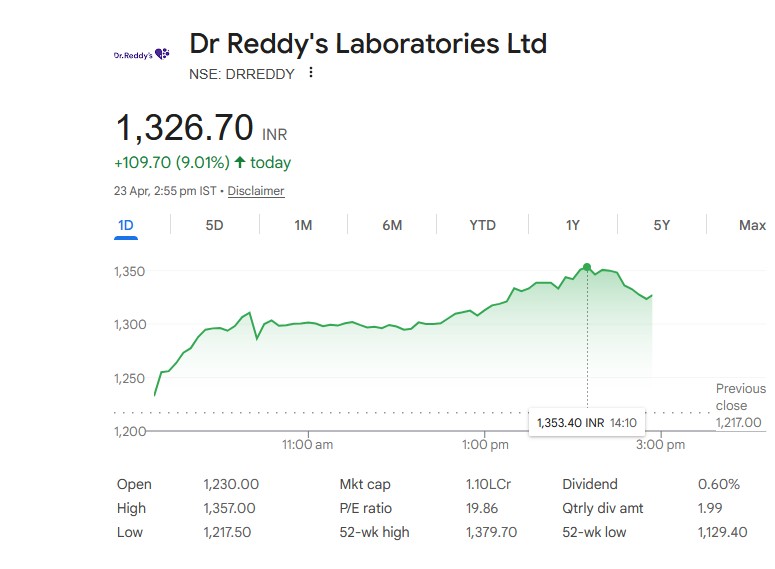The image size is (775, 569).
Task: Click the NSE: DRREDDY ticker text
Action: [242, 73]
